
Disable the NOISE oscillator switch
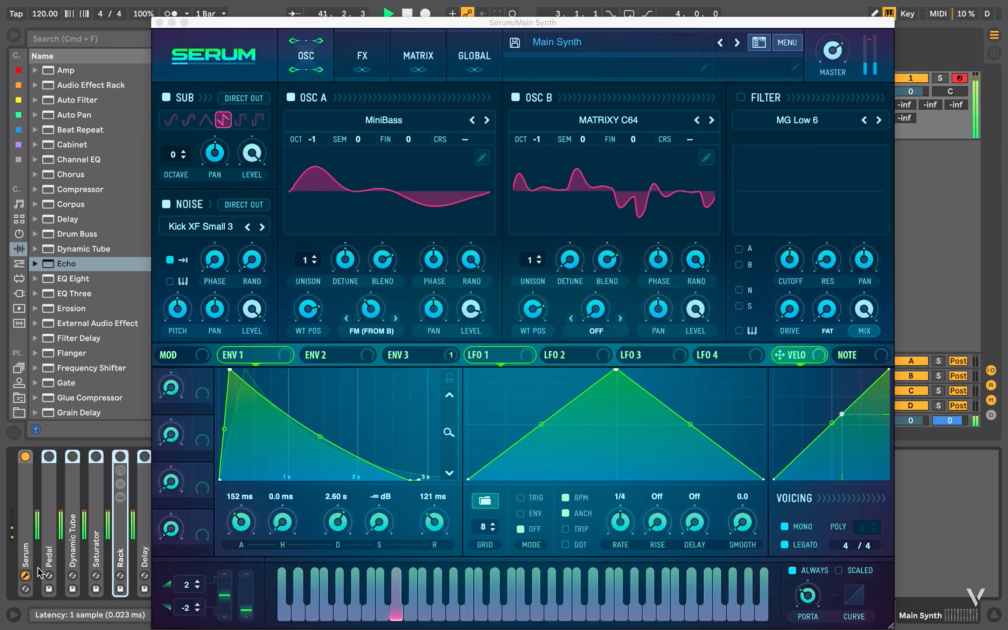[166, 204]
